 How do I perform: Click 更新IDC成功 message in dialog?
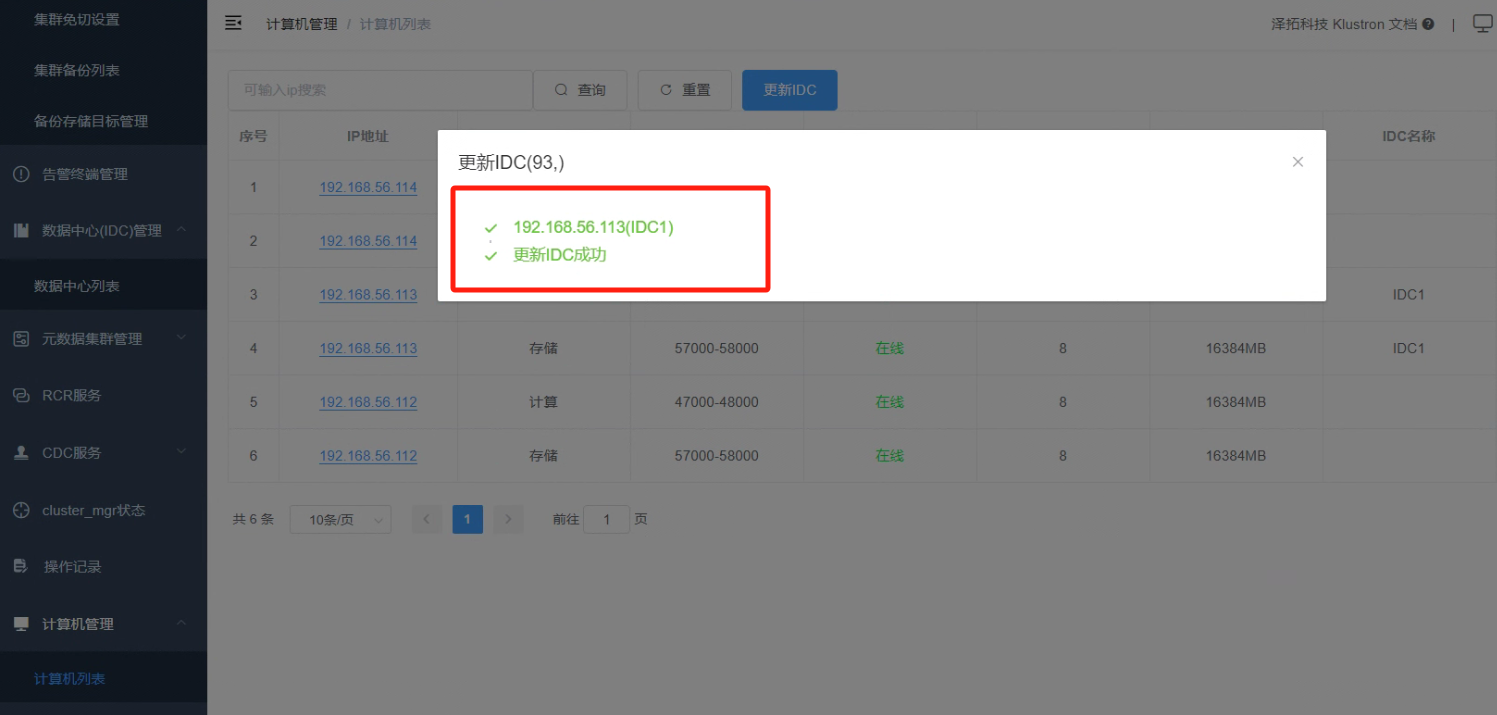click(x=560, y=255)
